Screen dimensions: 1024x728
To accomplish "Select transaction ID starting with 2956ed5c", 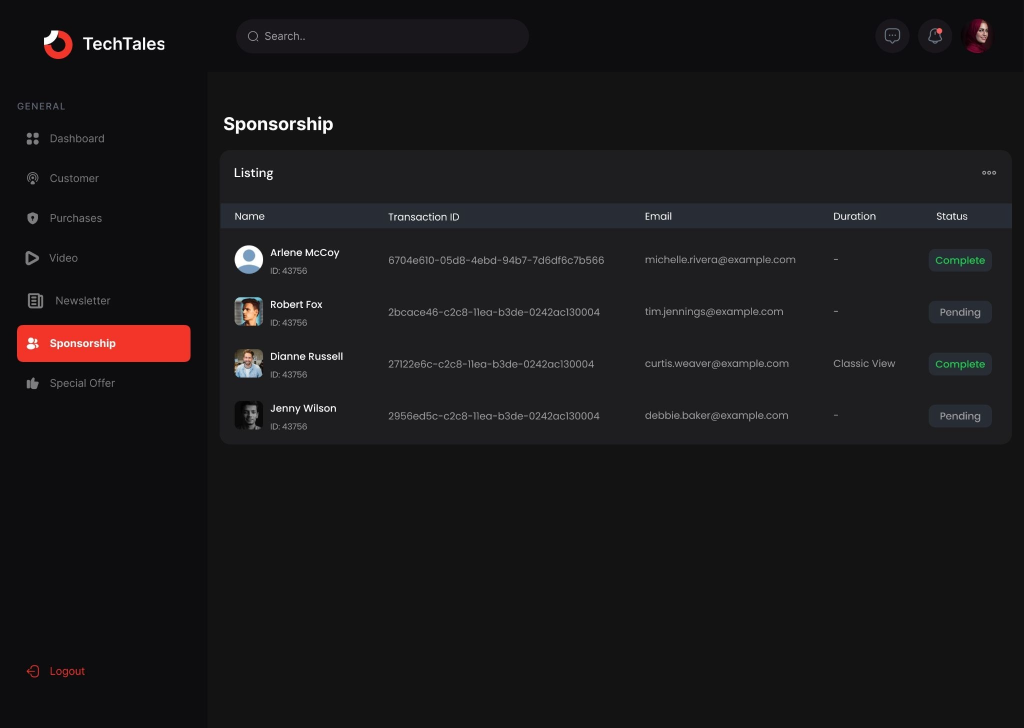I will point(494,416).
